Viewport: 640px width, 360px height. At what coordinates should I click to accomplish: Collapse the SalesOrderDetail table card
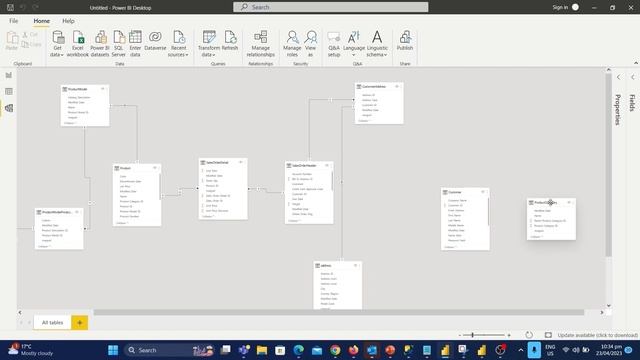[x=208, y=216]
